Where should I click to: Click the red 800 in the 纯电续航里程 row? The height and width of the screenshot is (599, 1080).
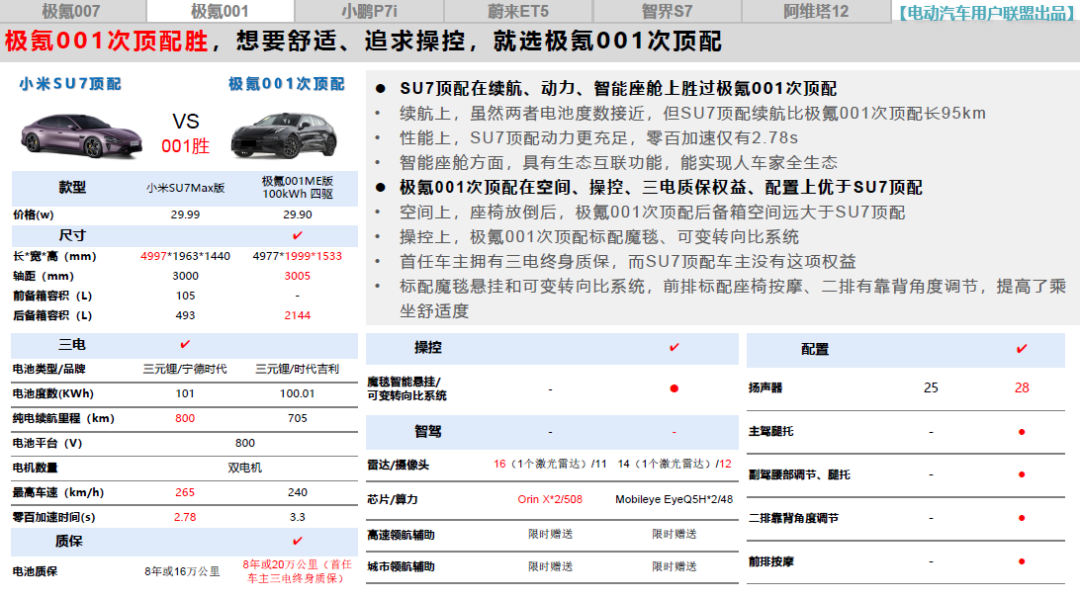[x=185, y=419]
